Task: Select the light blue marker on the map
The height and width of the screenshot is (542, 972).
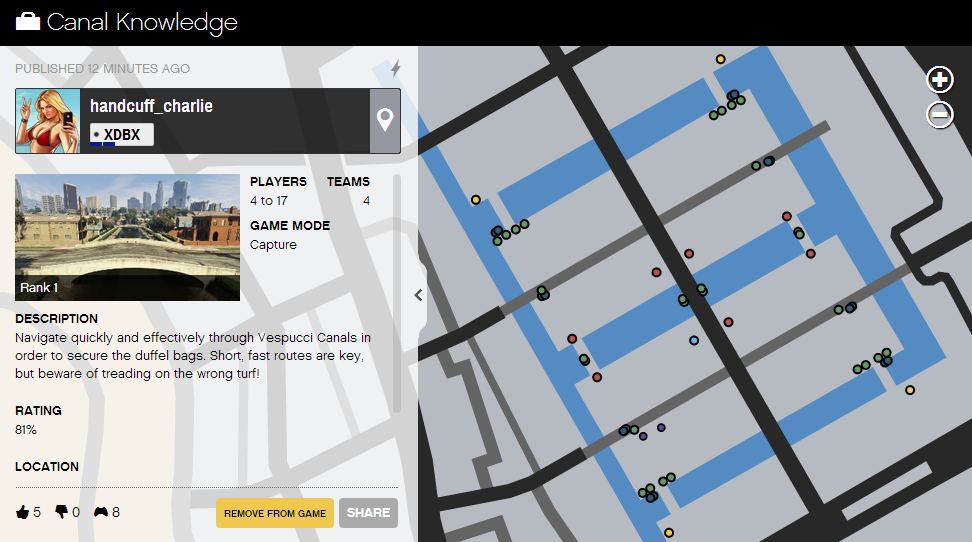Action: [x=693, y=340]
